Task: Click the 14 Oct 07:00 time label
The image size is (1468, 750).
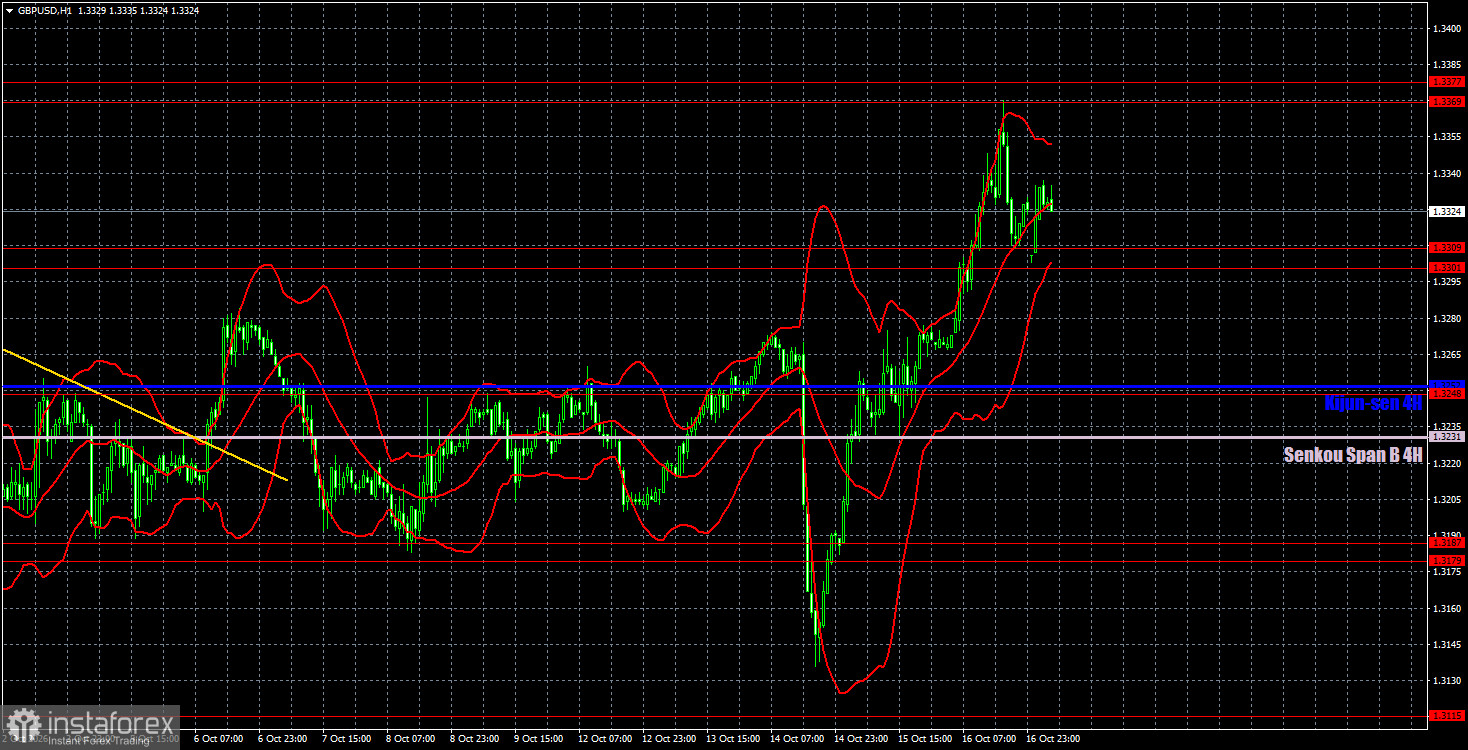Action: pos(795,739)
